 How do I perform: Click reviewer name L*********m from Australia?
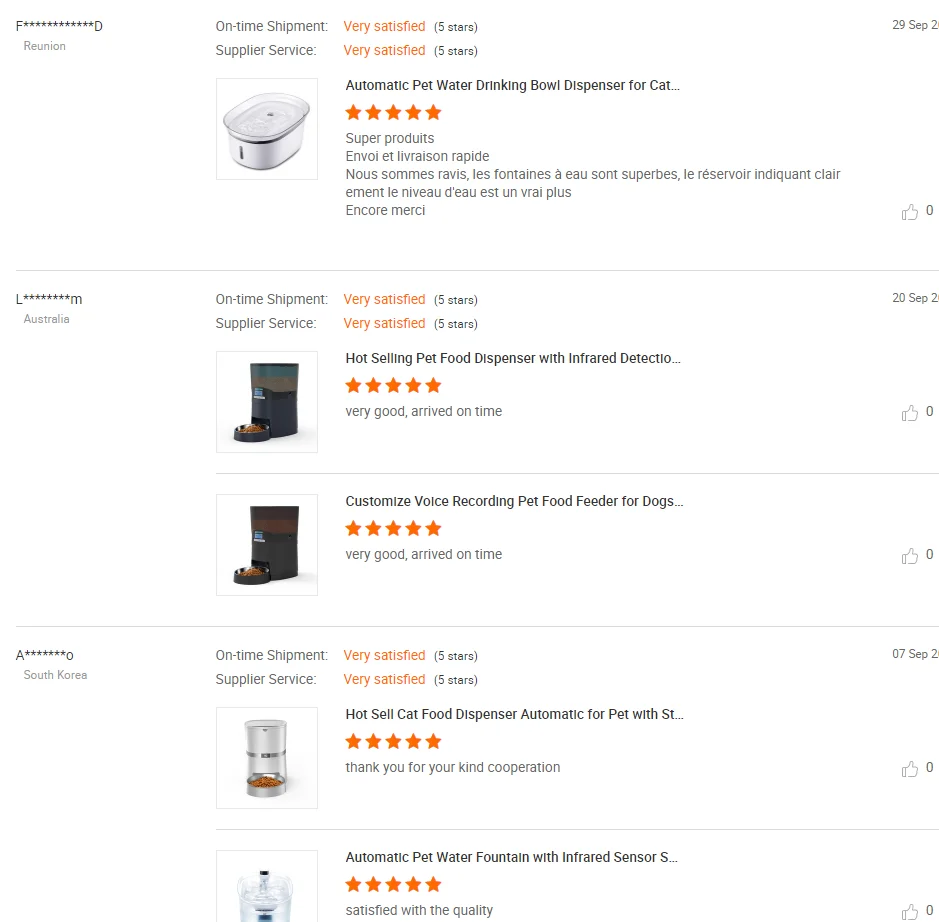point(49,299)
